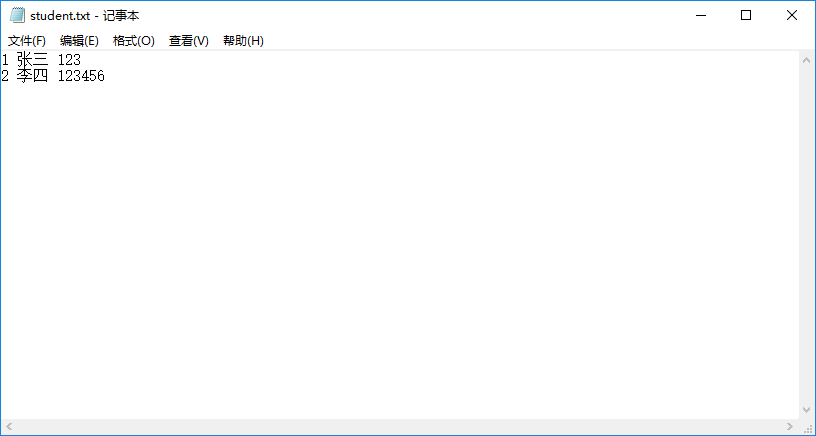Open the 查看(V) menu
This screenshot has height=436, width=816.
pos(188,41)
